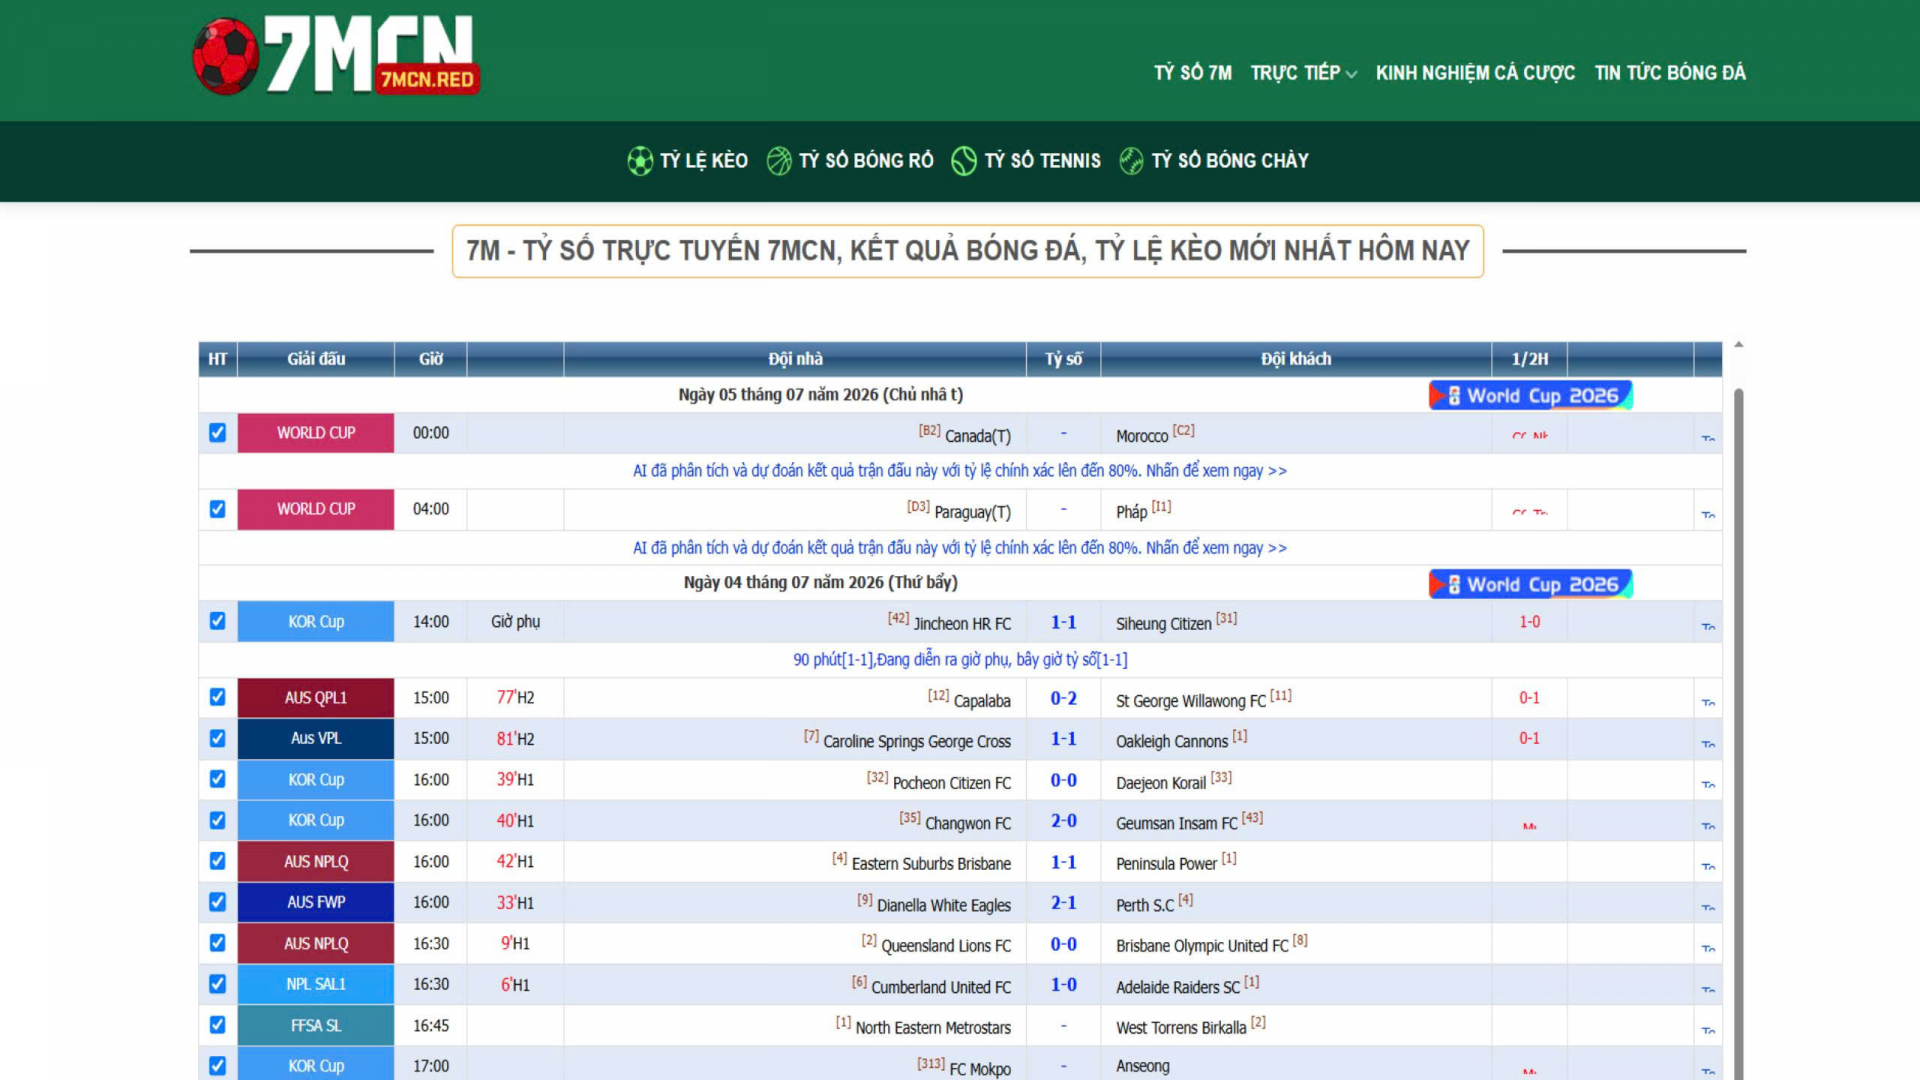Uncheck the Jincheon HR FC match checkbox
Screen dimensions: 1920x1080
217,621
